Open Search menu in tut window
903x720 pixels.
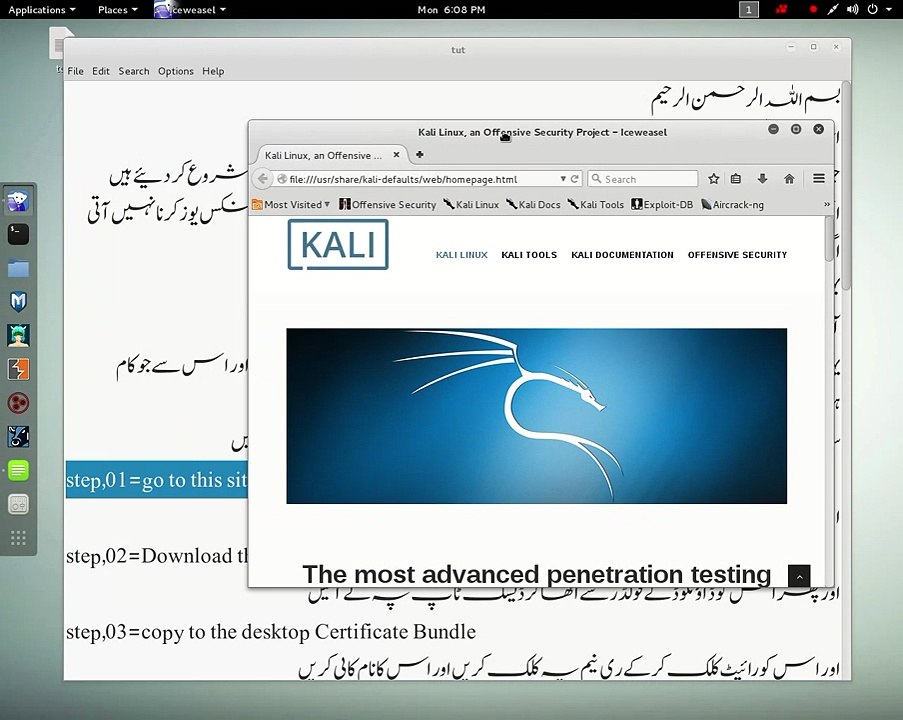134,71
